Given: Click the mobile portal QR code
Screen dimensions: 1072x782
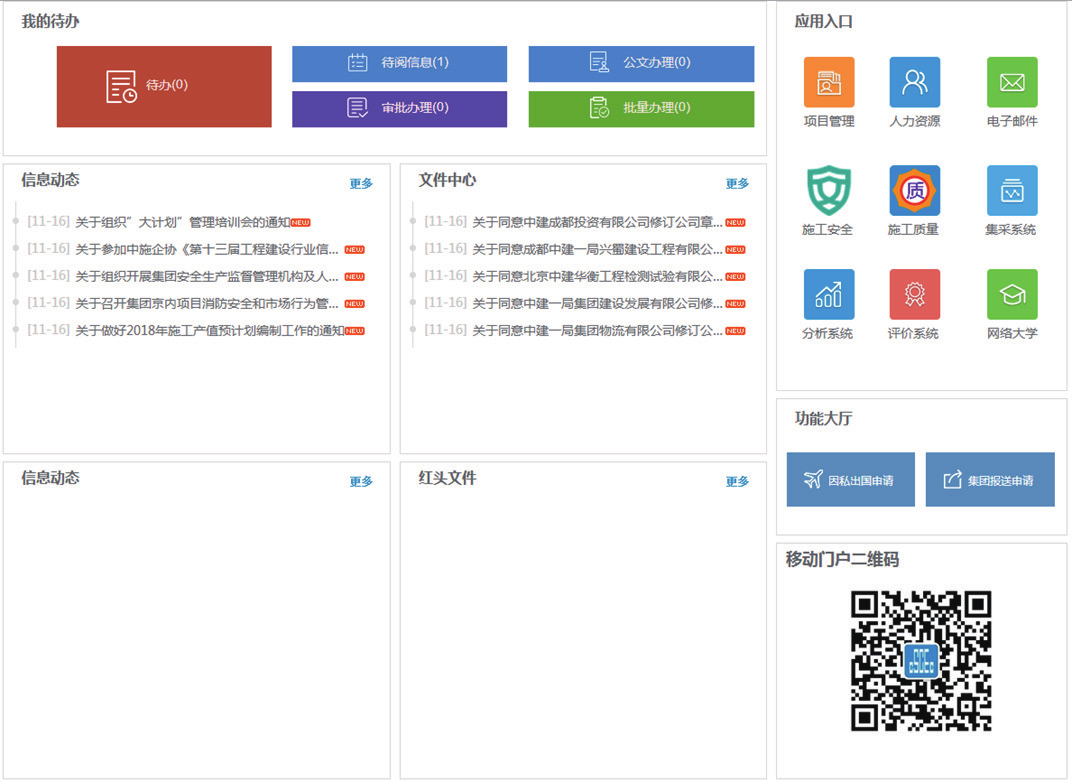Looking at the screenshot, I should coord(921,661).
